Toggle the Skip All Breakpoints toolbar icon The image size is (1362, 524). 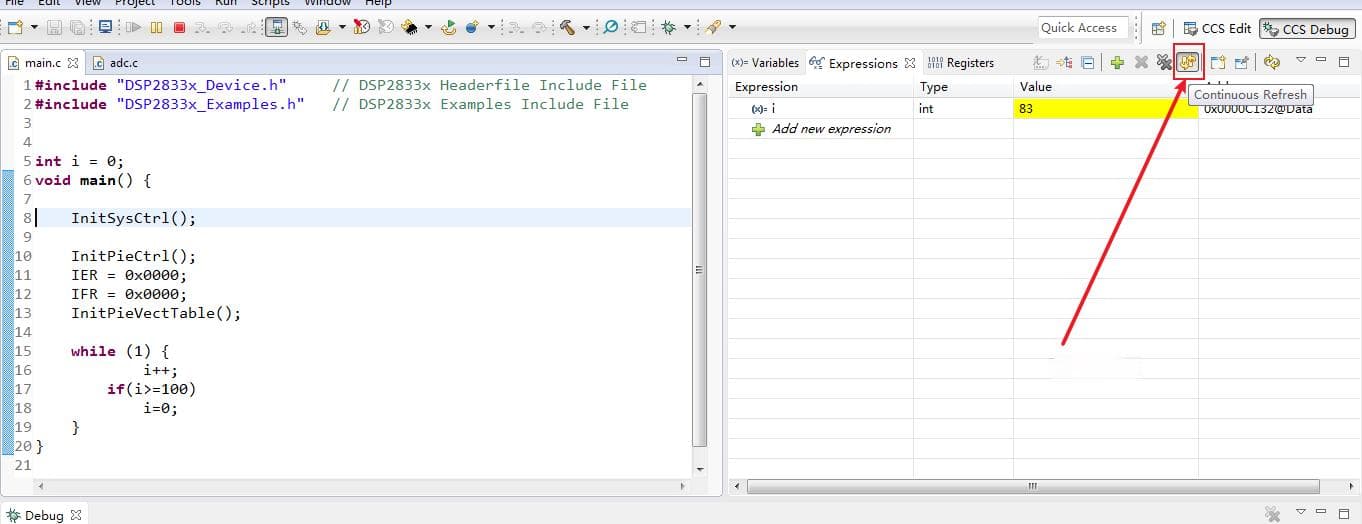tap(611, 27)
